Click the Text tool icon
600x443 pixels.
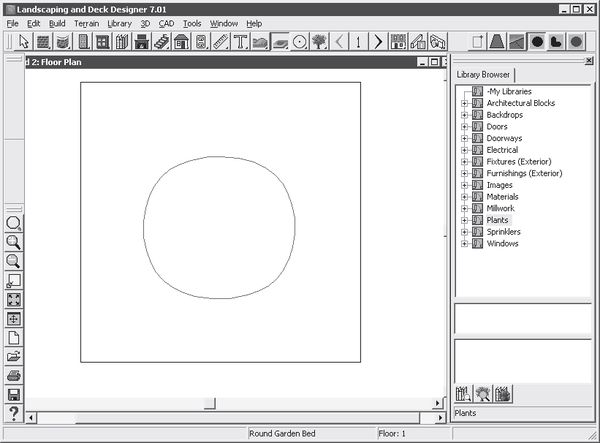[240, 42]
